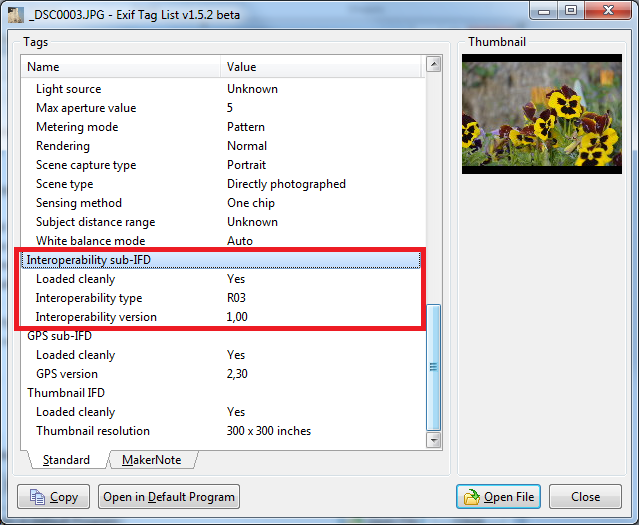
Task: Click the scrollbar down arrow
Action: [433, 440]
